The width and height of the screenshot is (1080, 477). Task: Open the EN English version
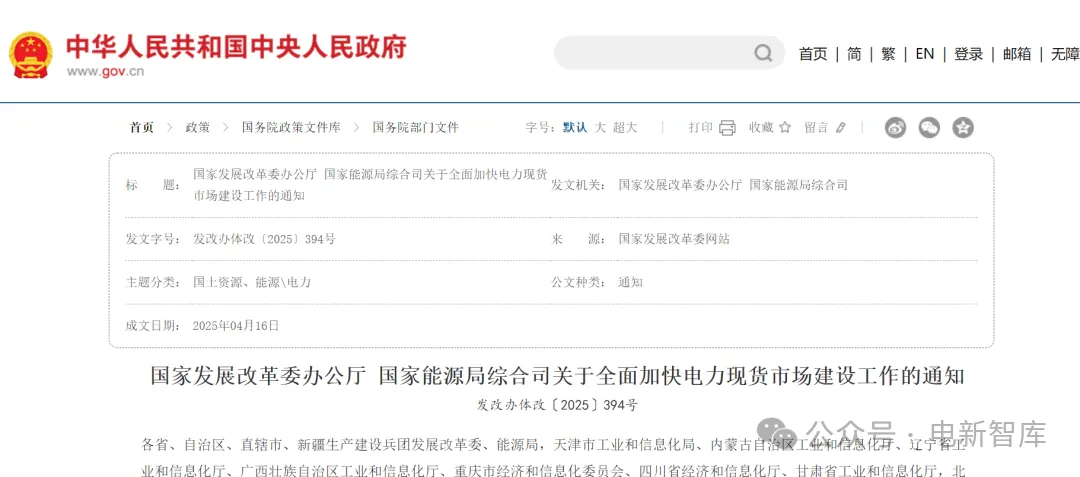(924, 54)
